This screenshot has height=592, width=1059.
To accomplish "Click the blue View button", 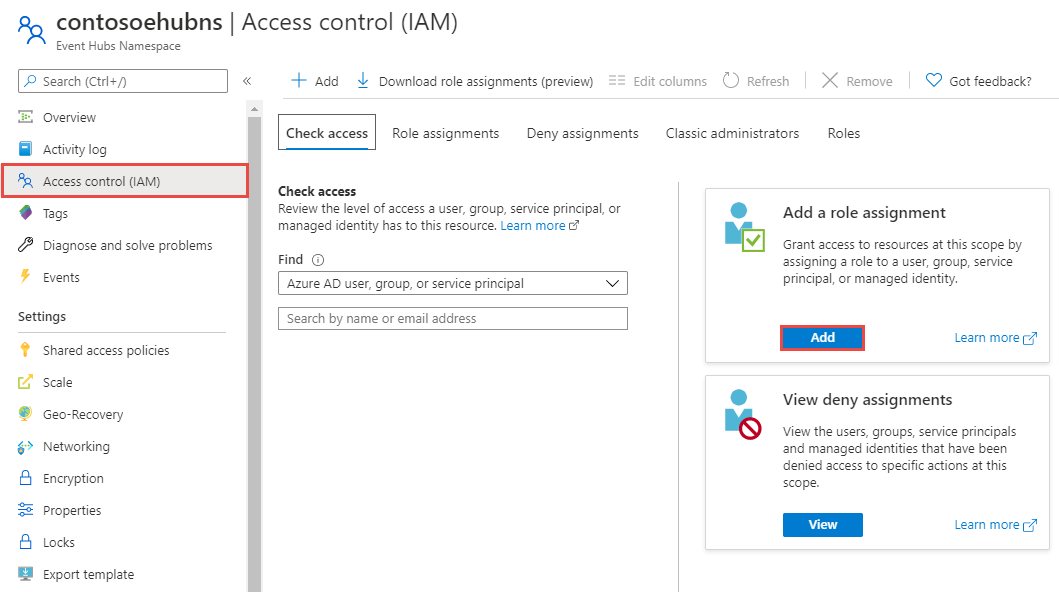I will [823, 524].
